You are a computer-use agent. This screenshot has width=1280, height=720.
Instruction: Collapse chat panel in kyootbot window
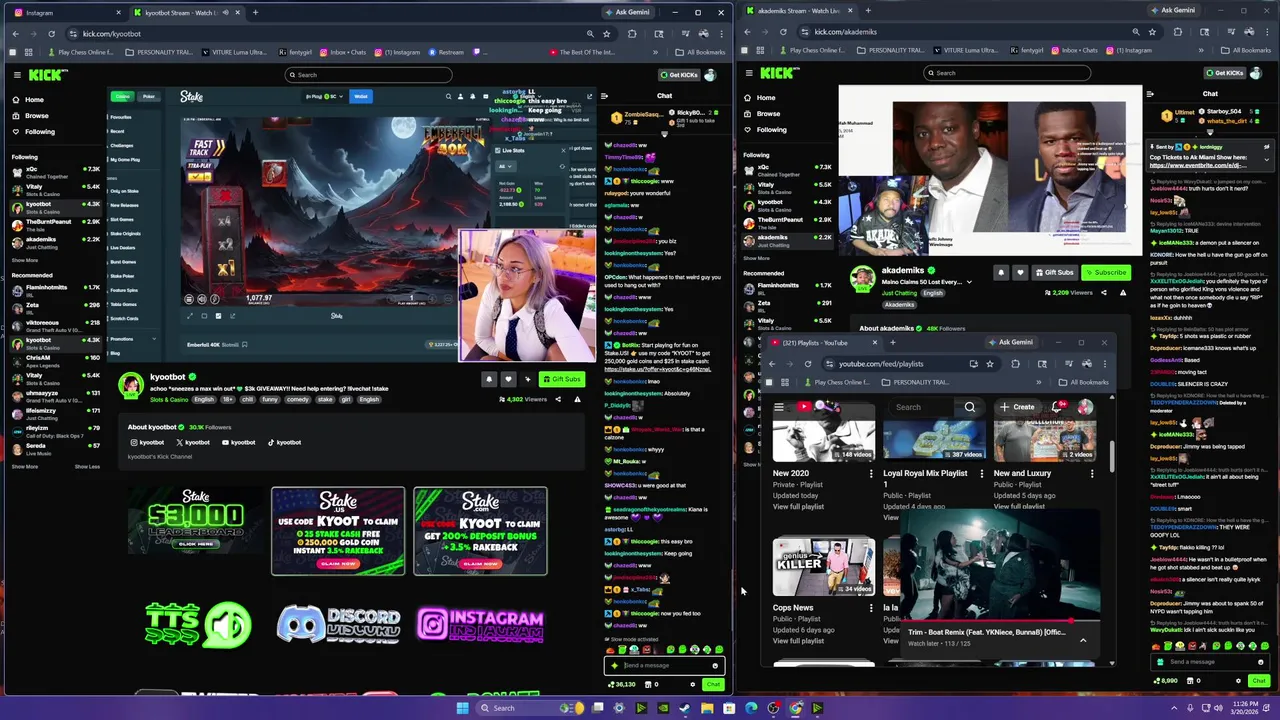coord(604,96)
